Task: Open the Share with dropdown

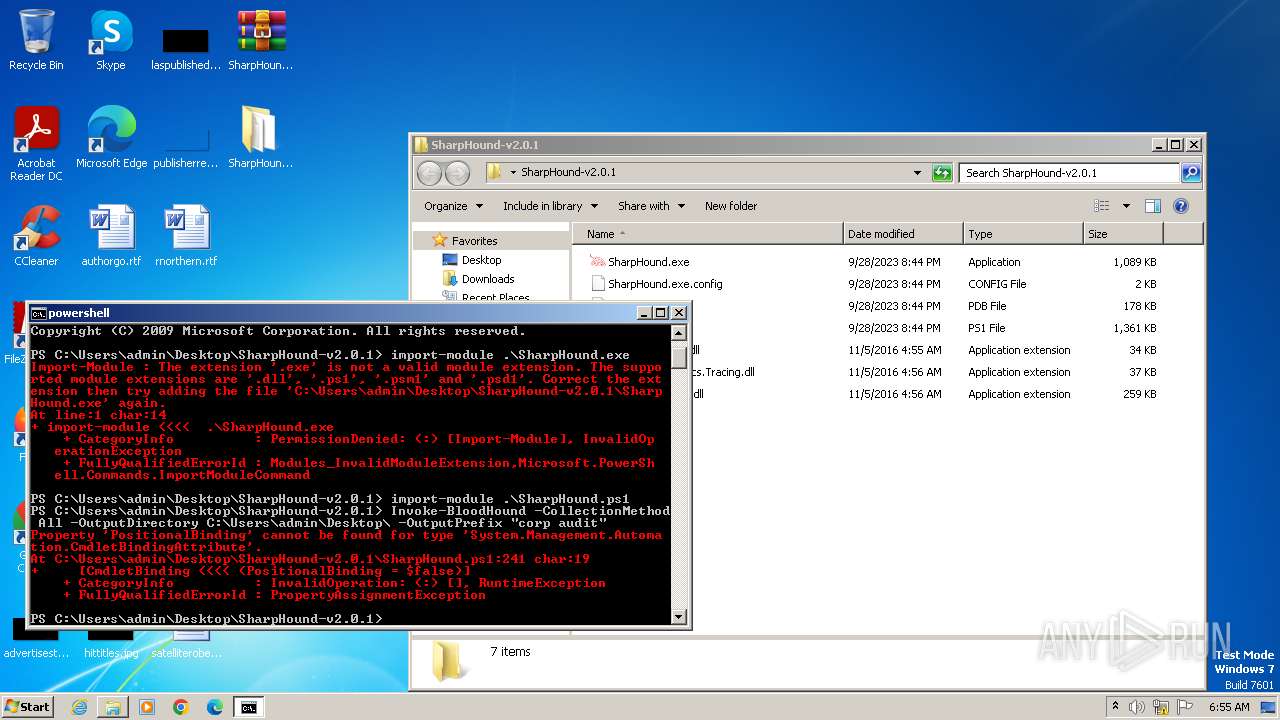Action: pyautogui.click(x=651, y=206)
